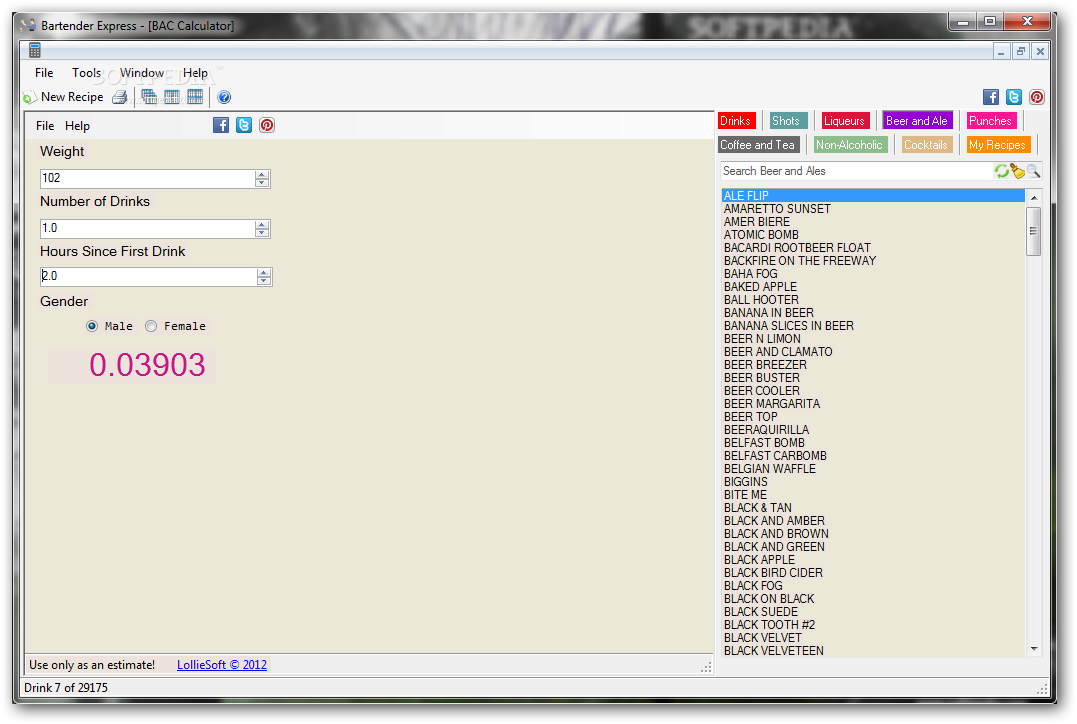Image resolution: width=1077 pixels, height=724 pixels.
Task: Select the Female gender radio button
Action: 151,326
